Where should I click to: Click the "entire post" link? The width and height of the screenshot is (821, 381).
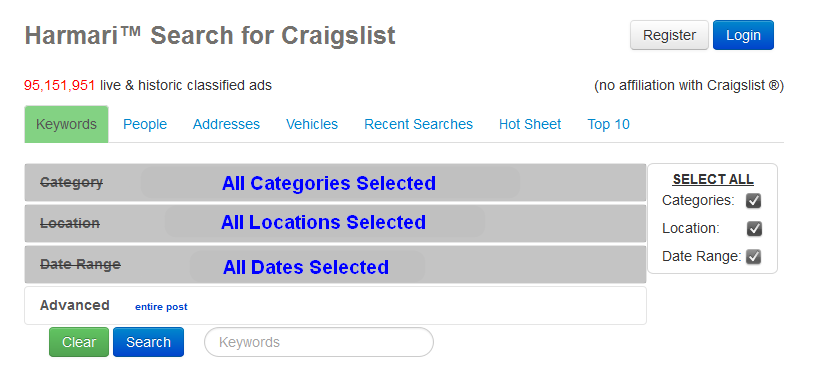161,307
